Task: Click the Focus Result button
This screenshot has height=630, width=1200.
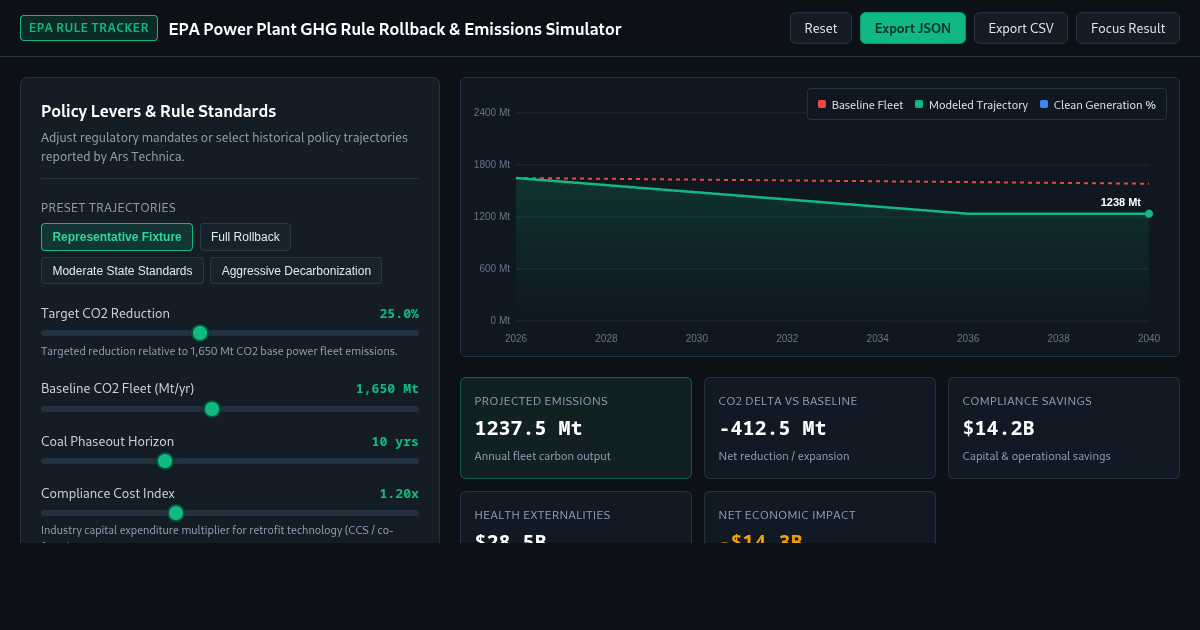Action: [1128, 28]
